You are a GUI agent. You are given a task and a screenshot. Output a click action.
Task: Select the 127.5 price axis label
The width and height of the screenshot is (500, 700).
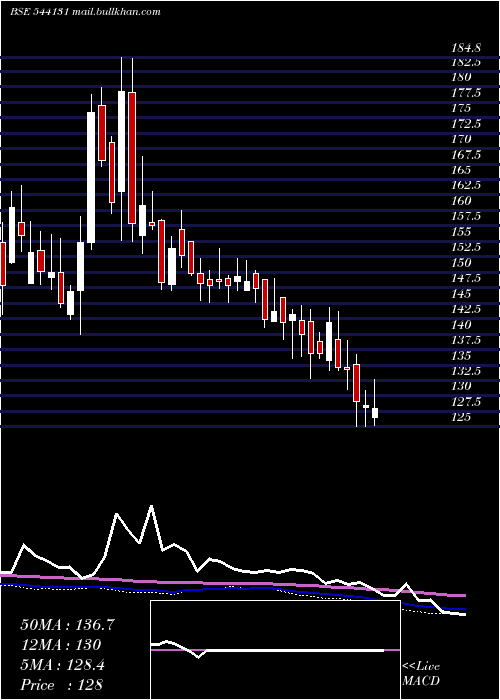coord(466,402)
